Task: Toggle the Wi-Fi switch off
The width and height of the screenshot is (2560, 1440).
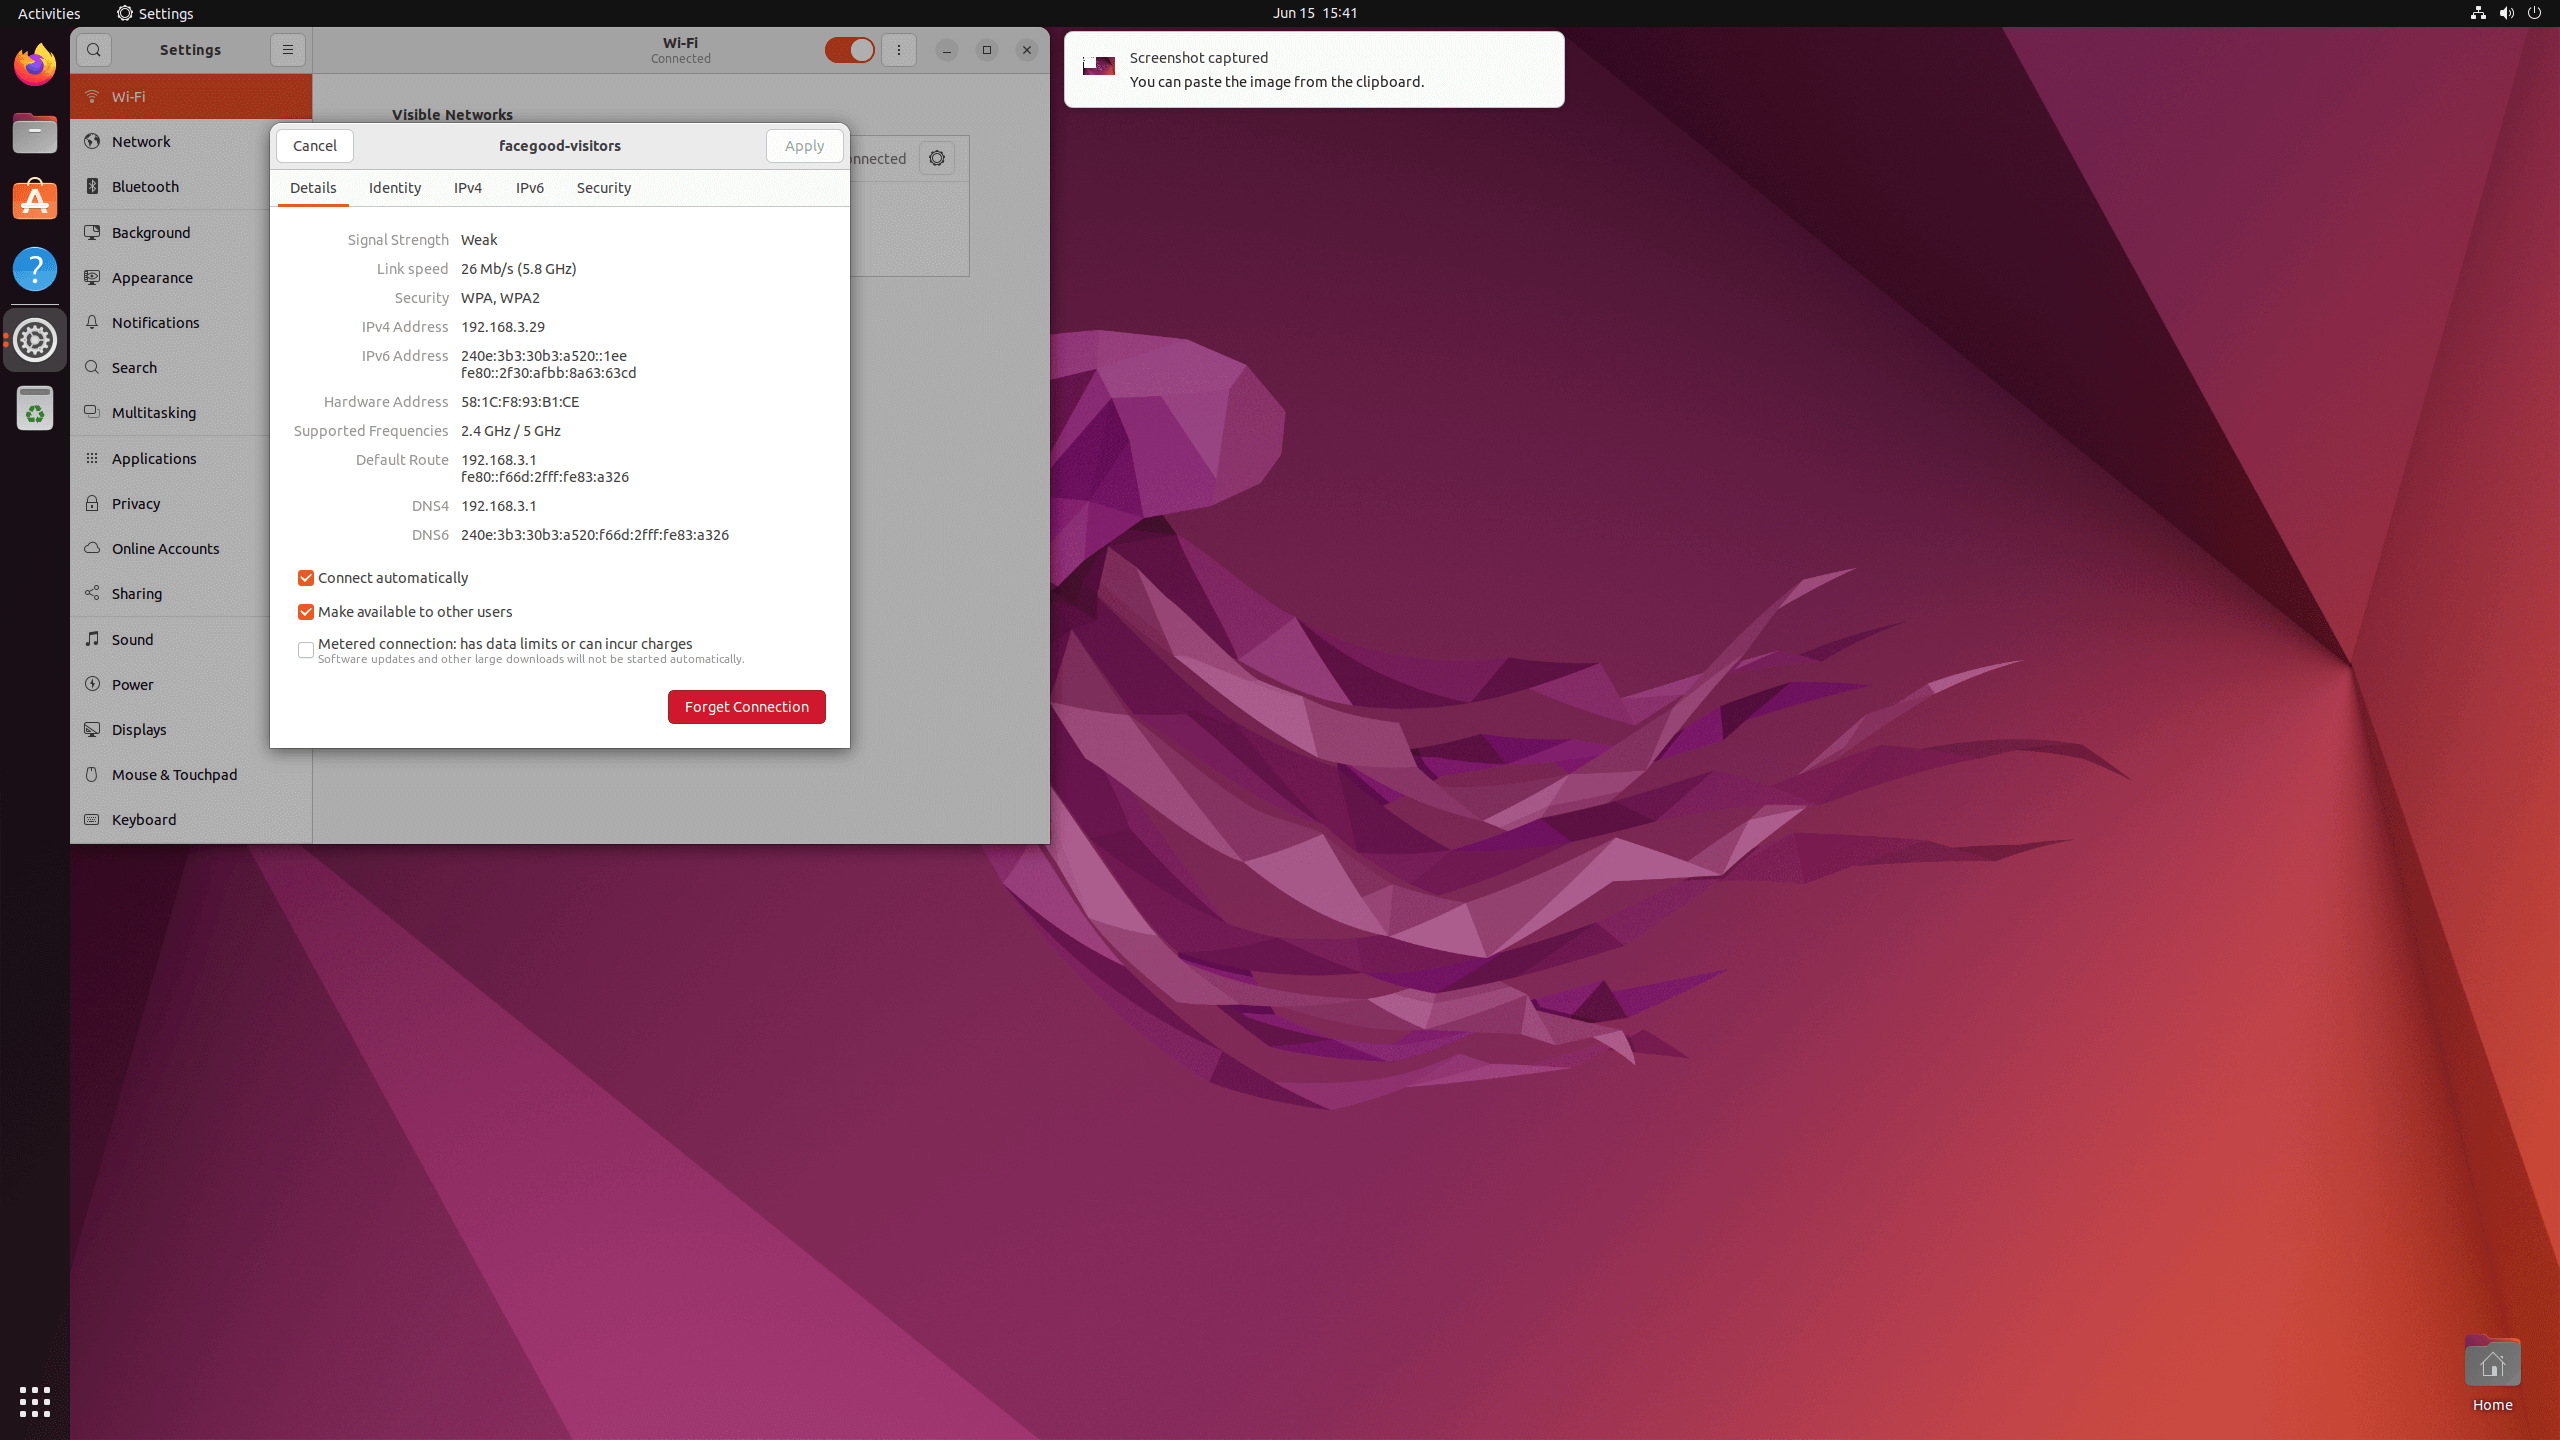Action: pos(850,50)
